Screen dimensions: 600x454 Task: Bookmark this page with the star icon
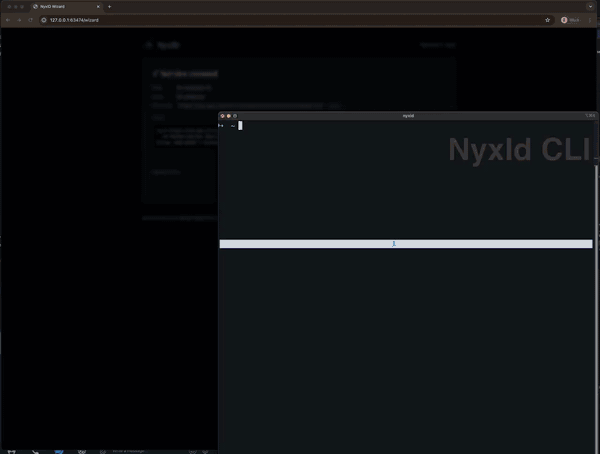548,20
